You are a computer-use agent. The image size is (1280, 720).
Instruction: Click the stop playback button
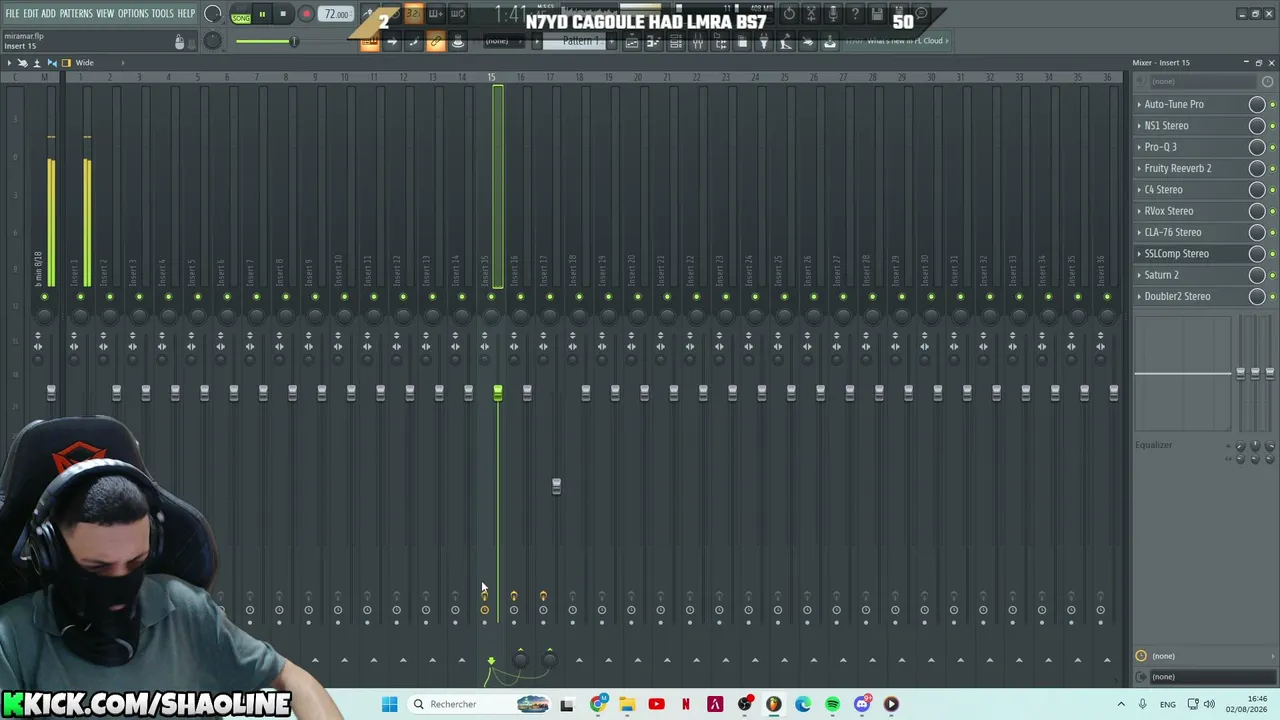coord(283,14)
